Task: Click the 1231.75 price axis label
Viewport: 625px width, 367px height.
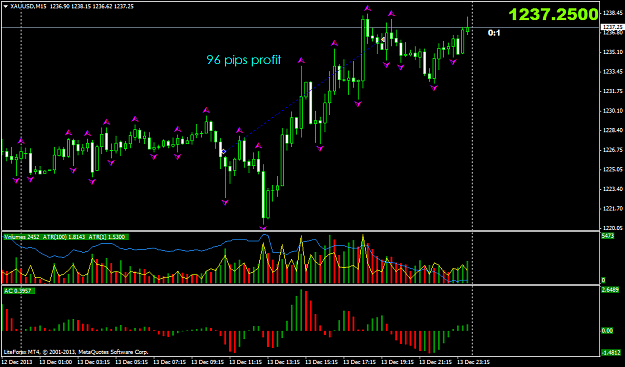Action: point(613,91)
